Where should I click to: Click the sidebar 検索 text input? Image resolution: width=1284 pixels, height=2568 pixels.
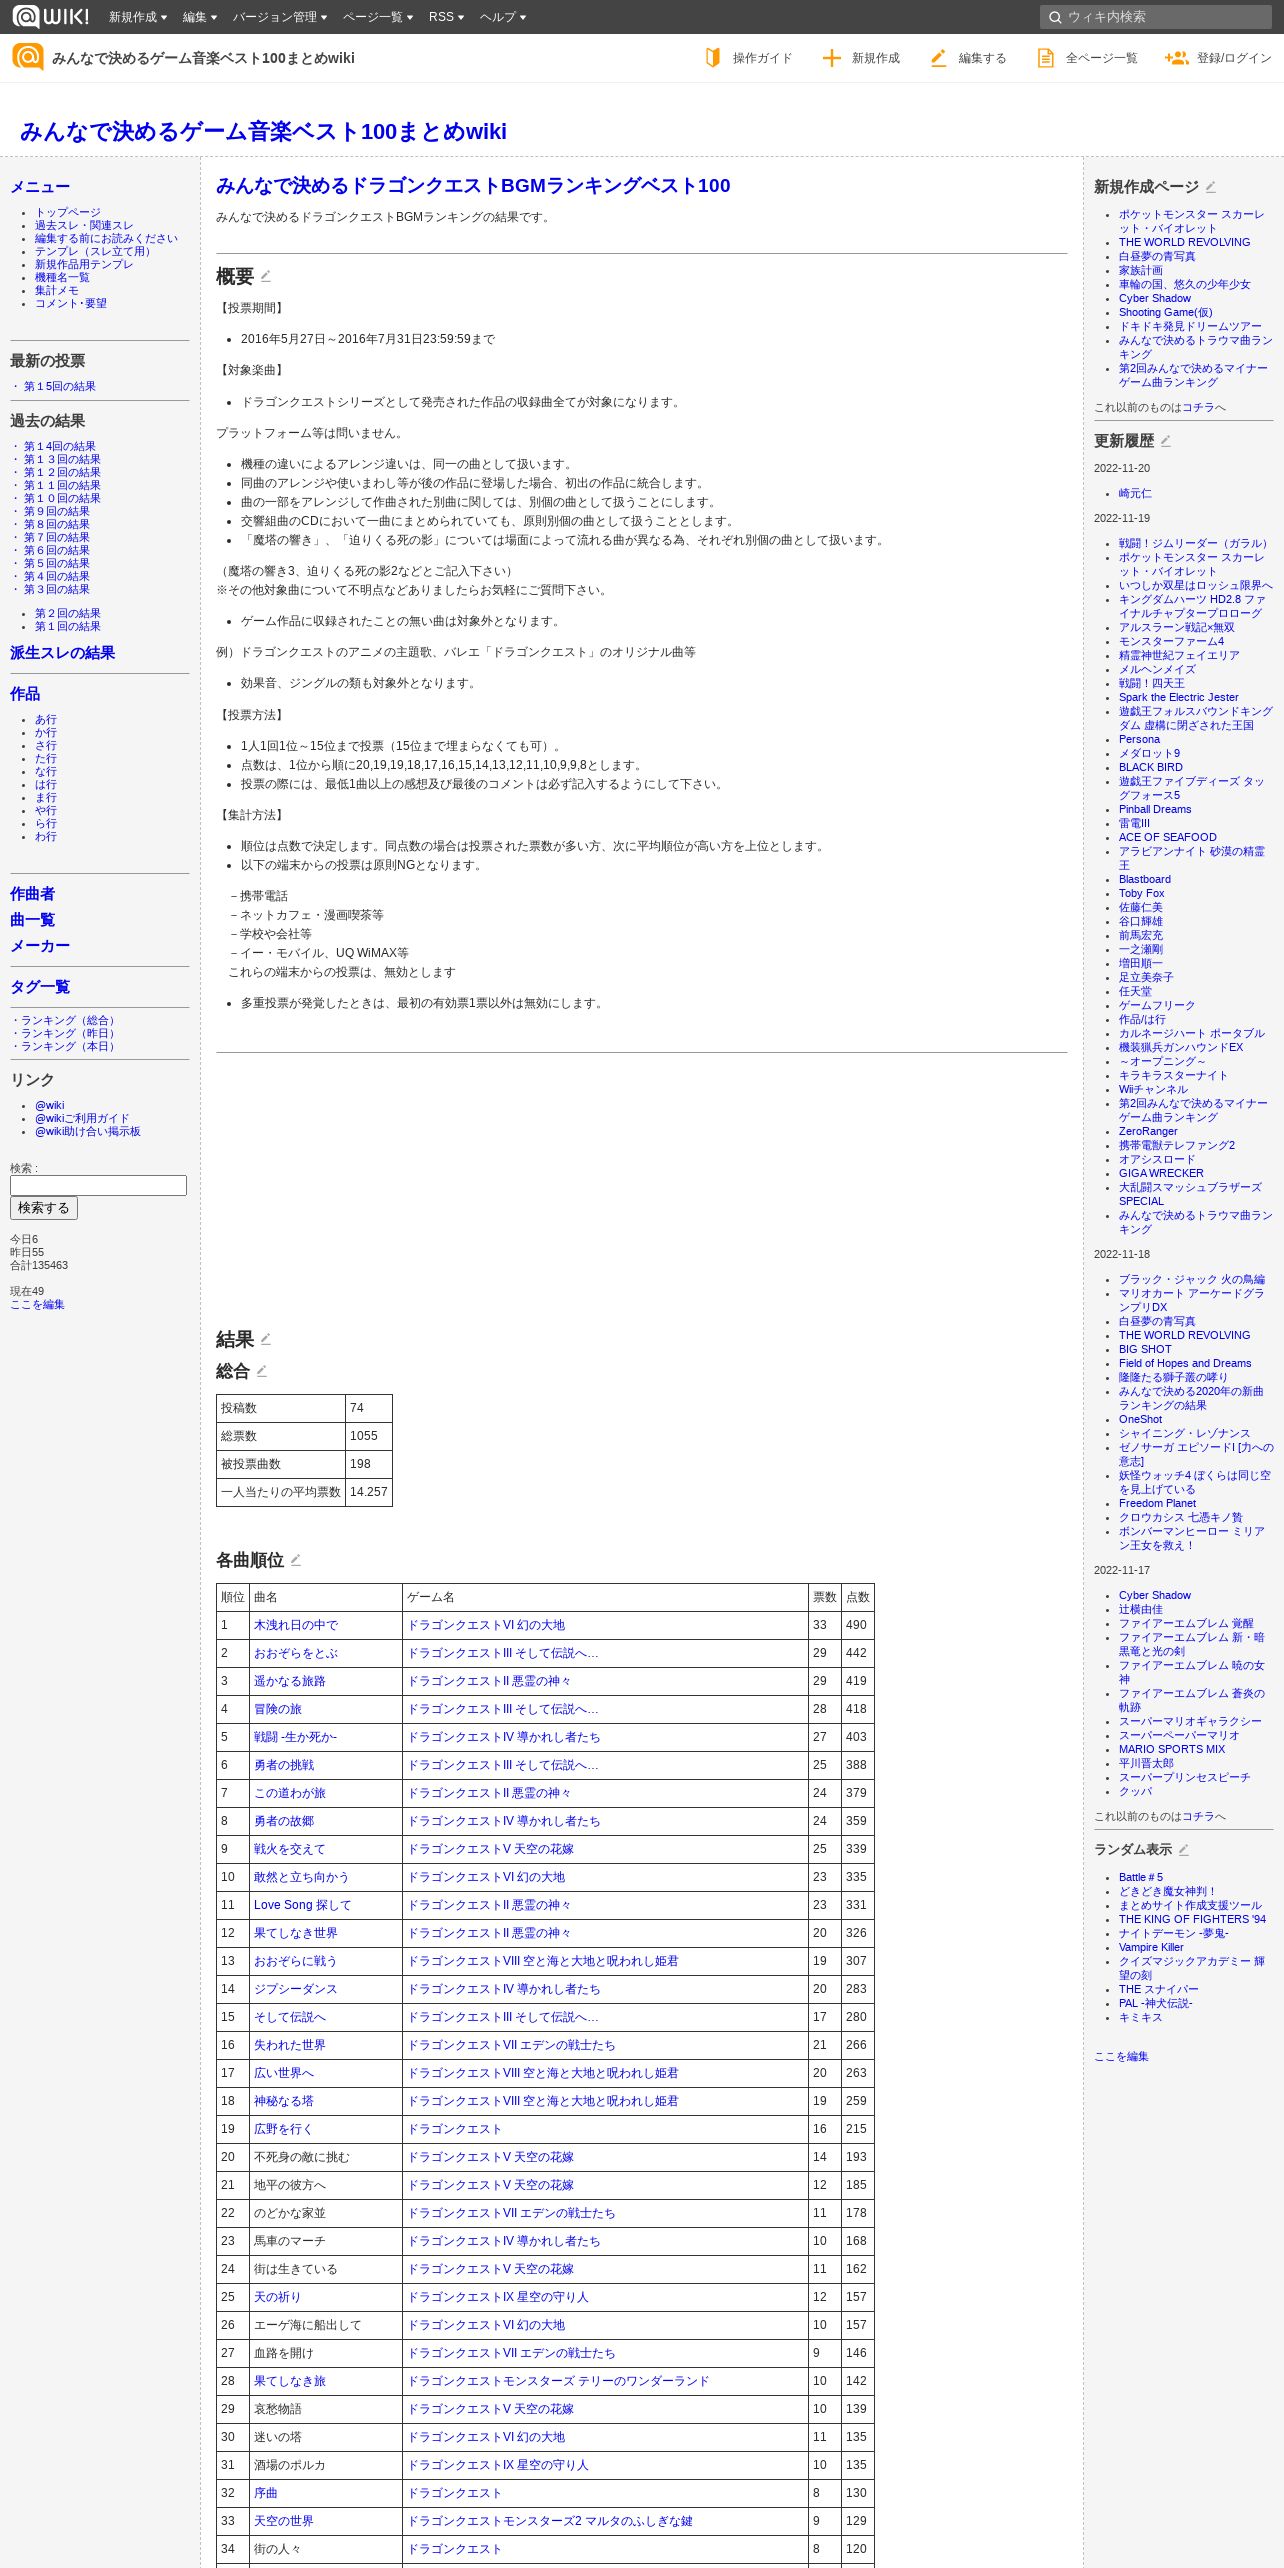coord(98,1185)
